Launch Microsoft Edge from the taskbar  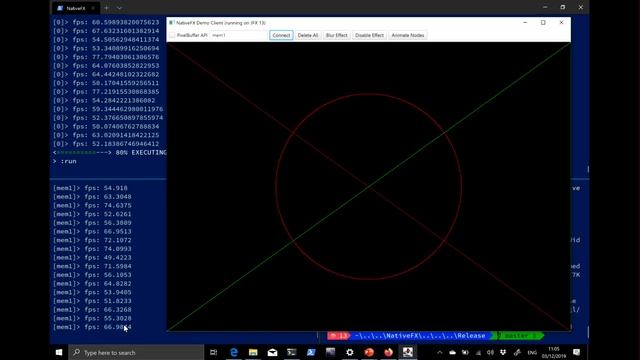click(x=233, y=352)
